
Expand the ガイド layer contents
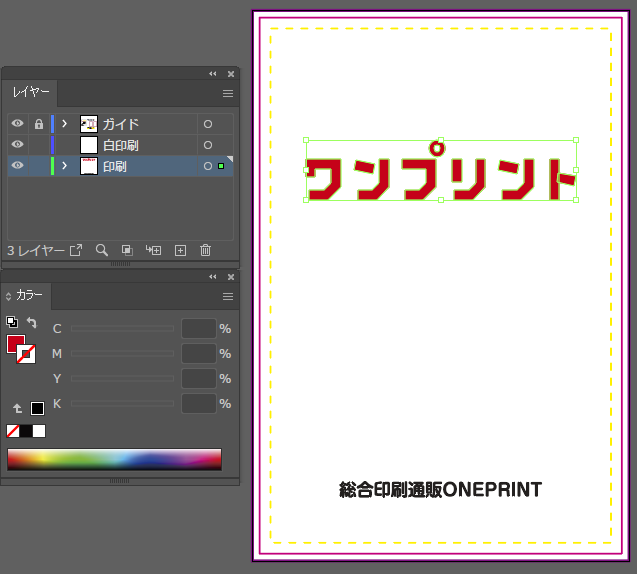[64, 124]
